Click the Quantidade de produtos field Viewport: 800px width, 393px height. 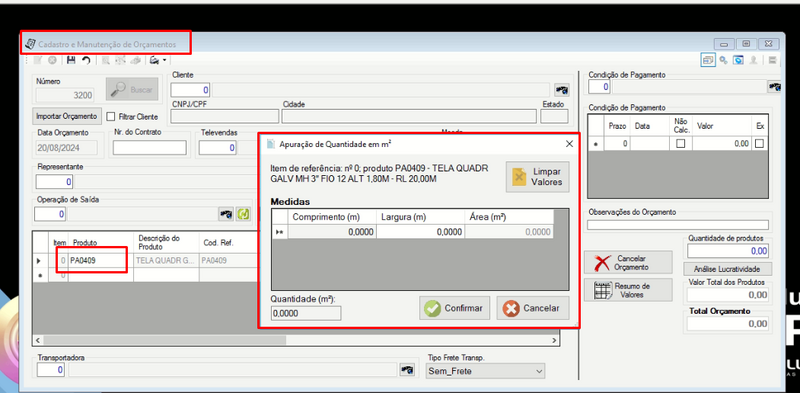(x=728, y=251)
